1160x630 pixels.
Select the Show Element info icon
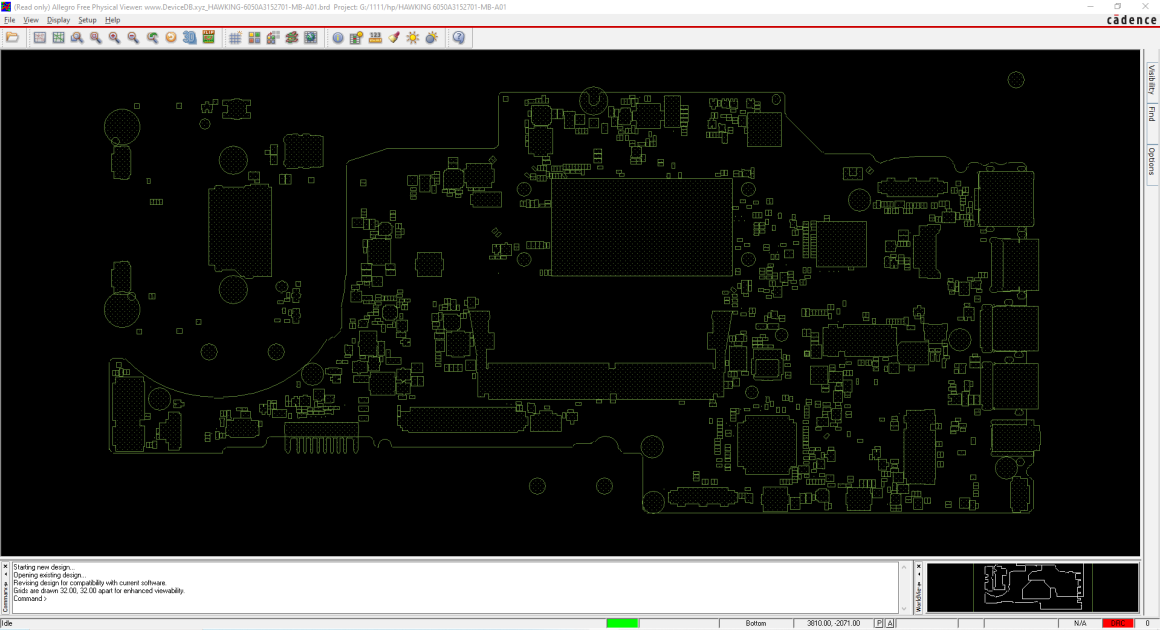click(x=338, y=38)
